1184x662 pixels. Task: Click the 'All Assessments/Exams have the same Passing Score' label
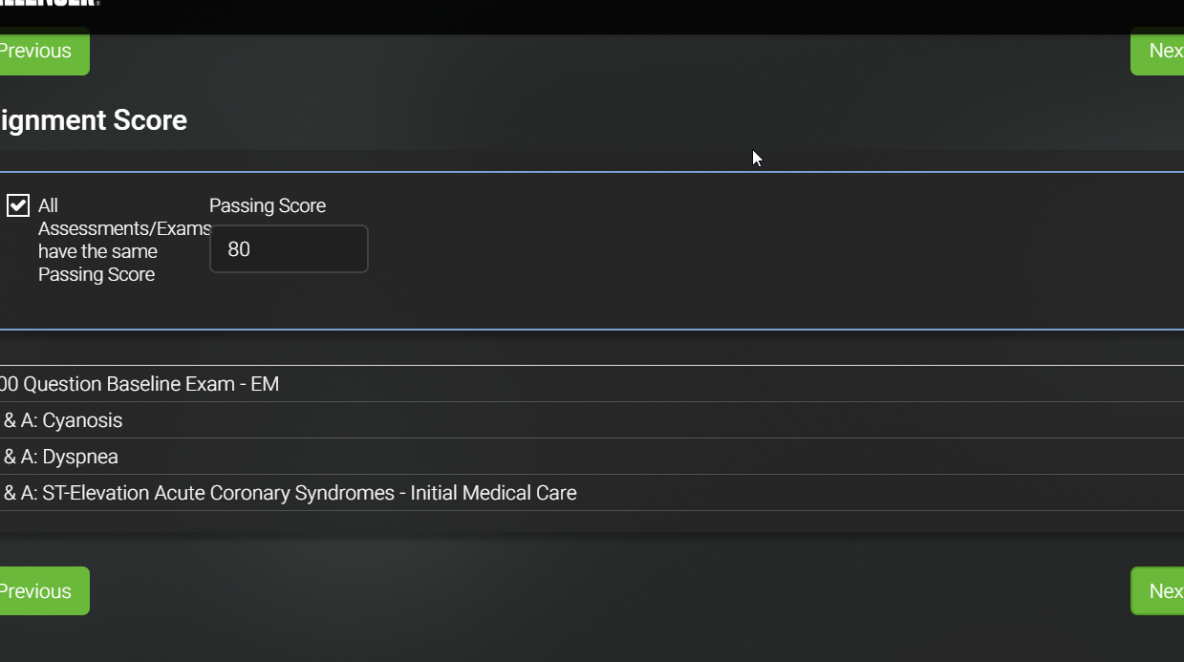coord(125,240)
